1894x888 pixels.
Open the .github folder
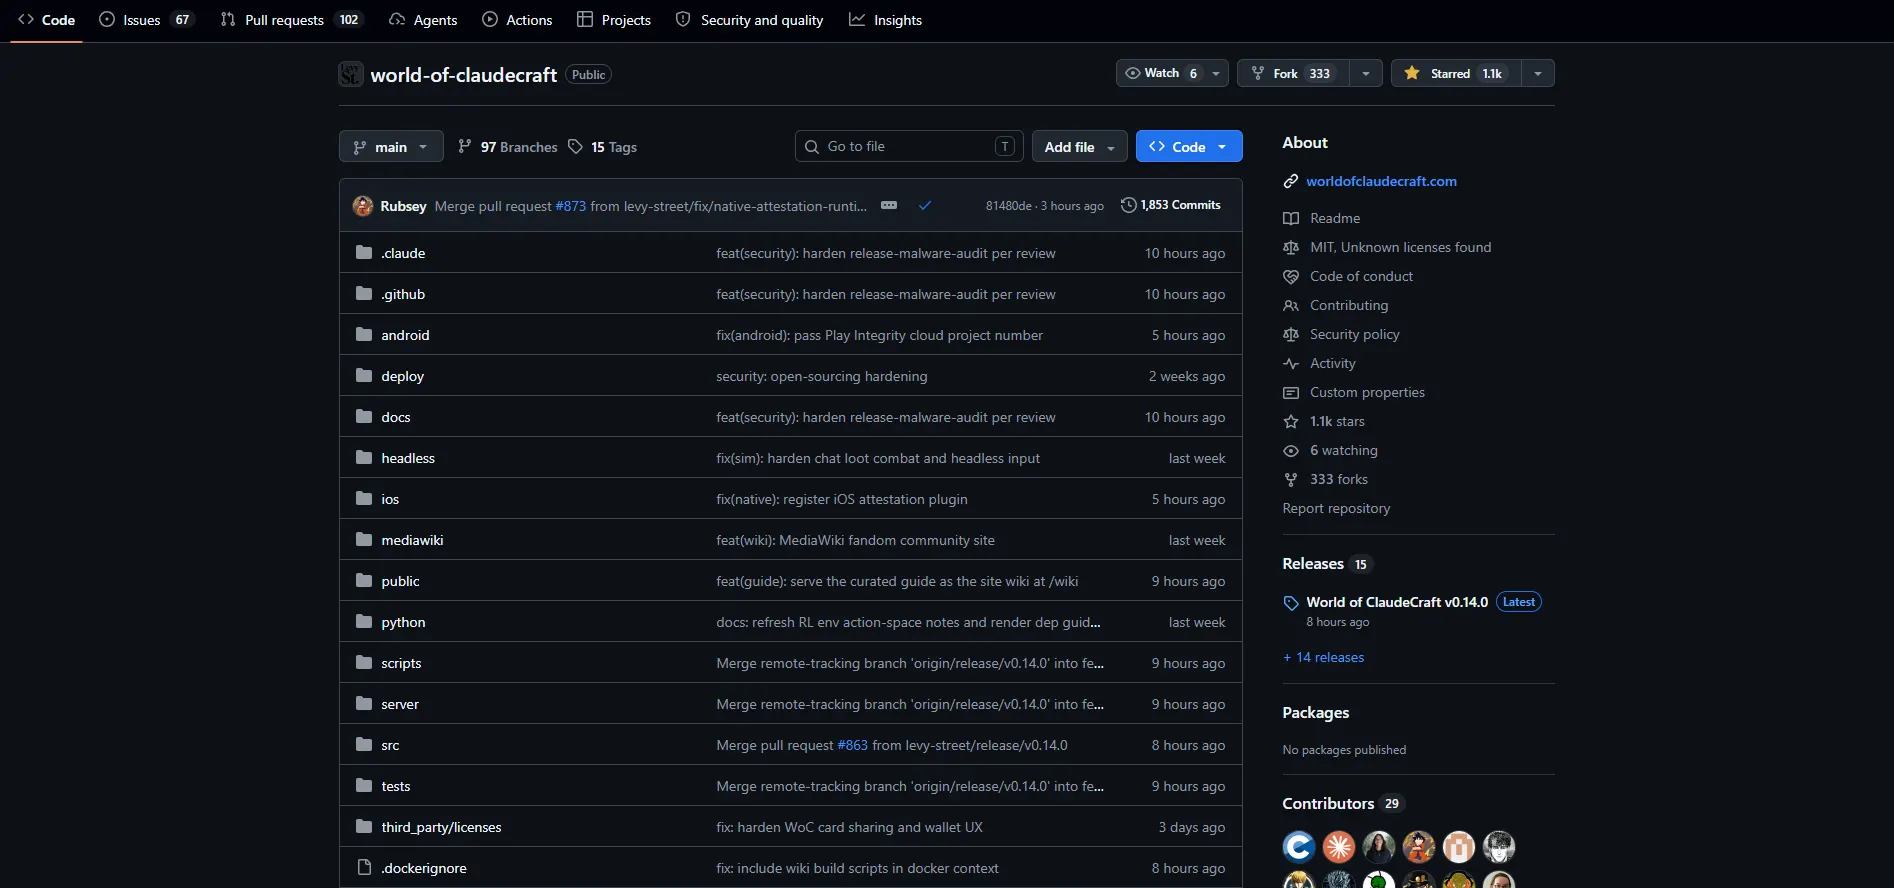click(403, 294)
